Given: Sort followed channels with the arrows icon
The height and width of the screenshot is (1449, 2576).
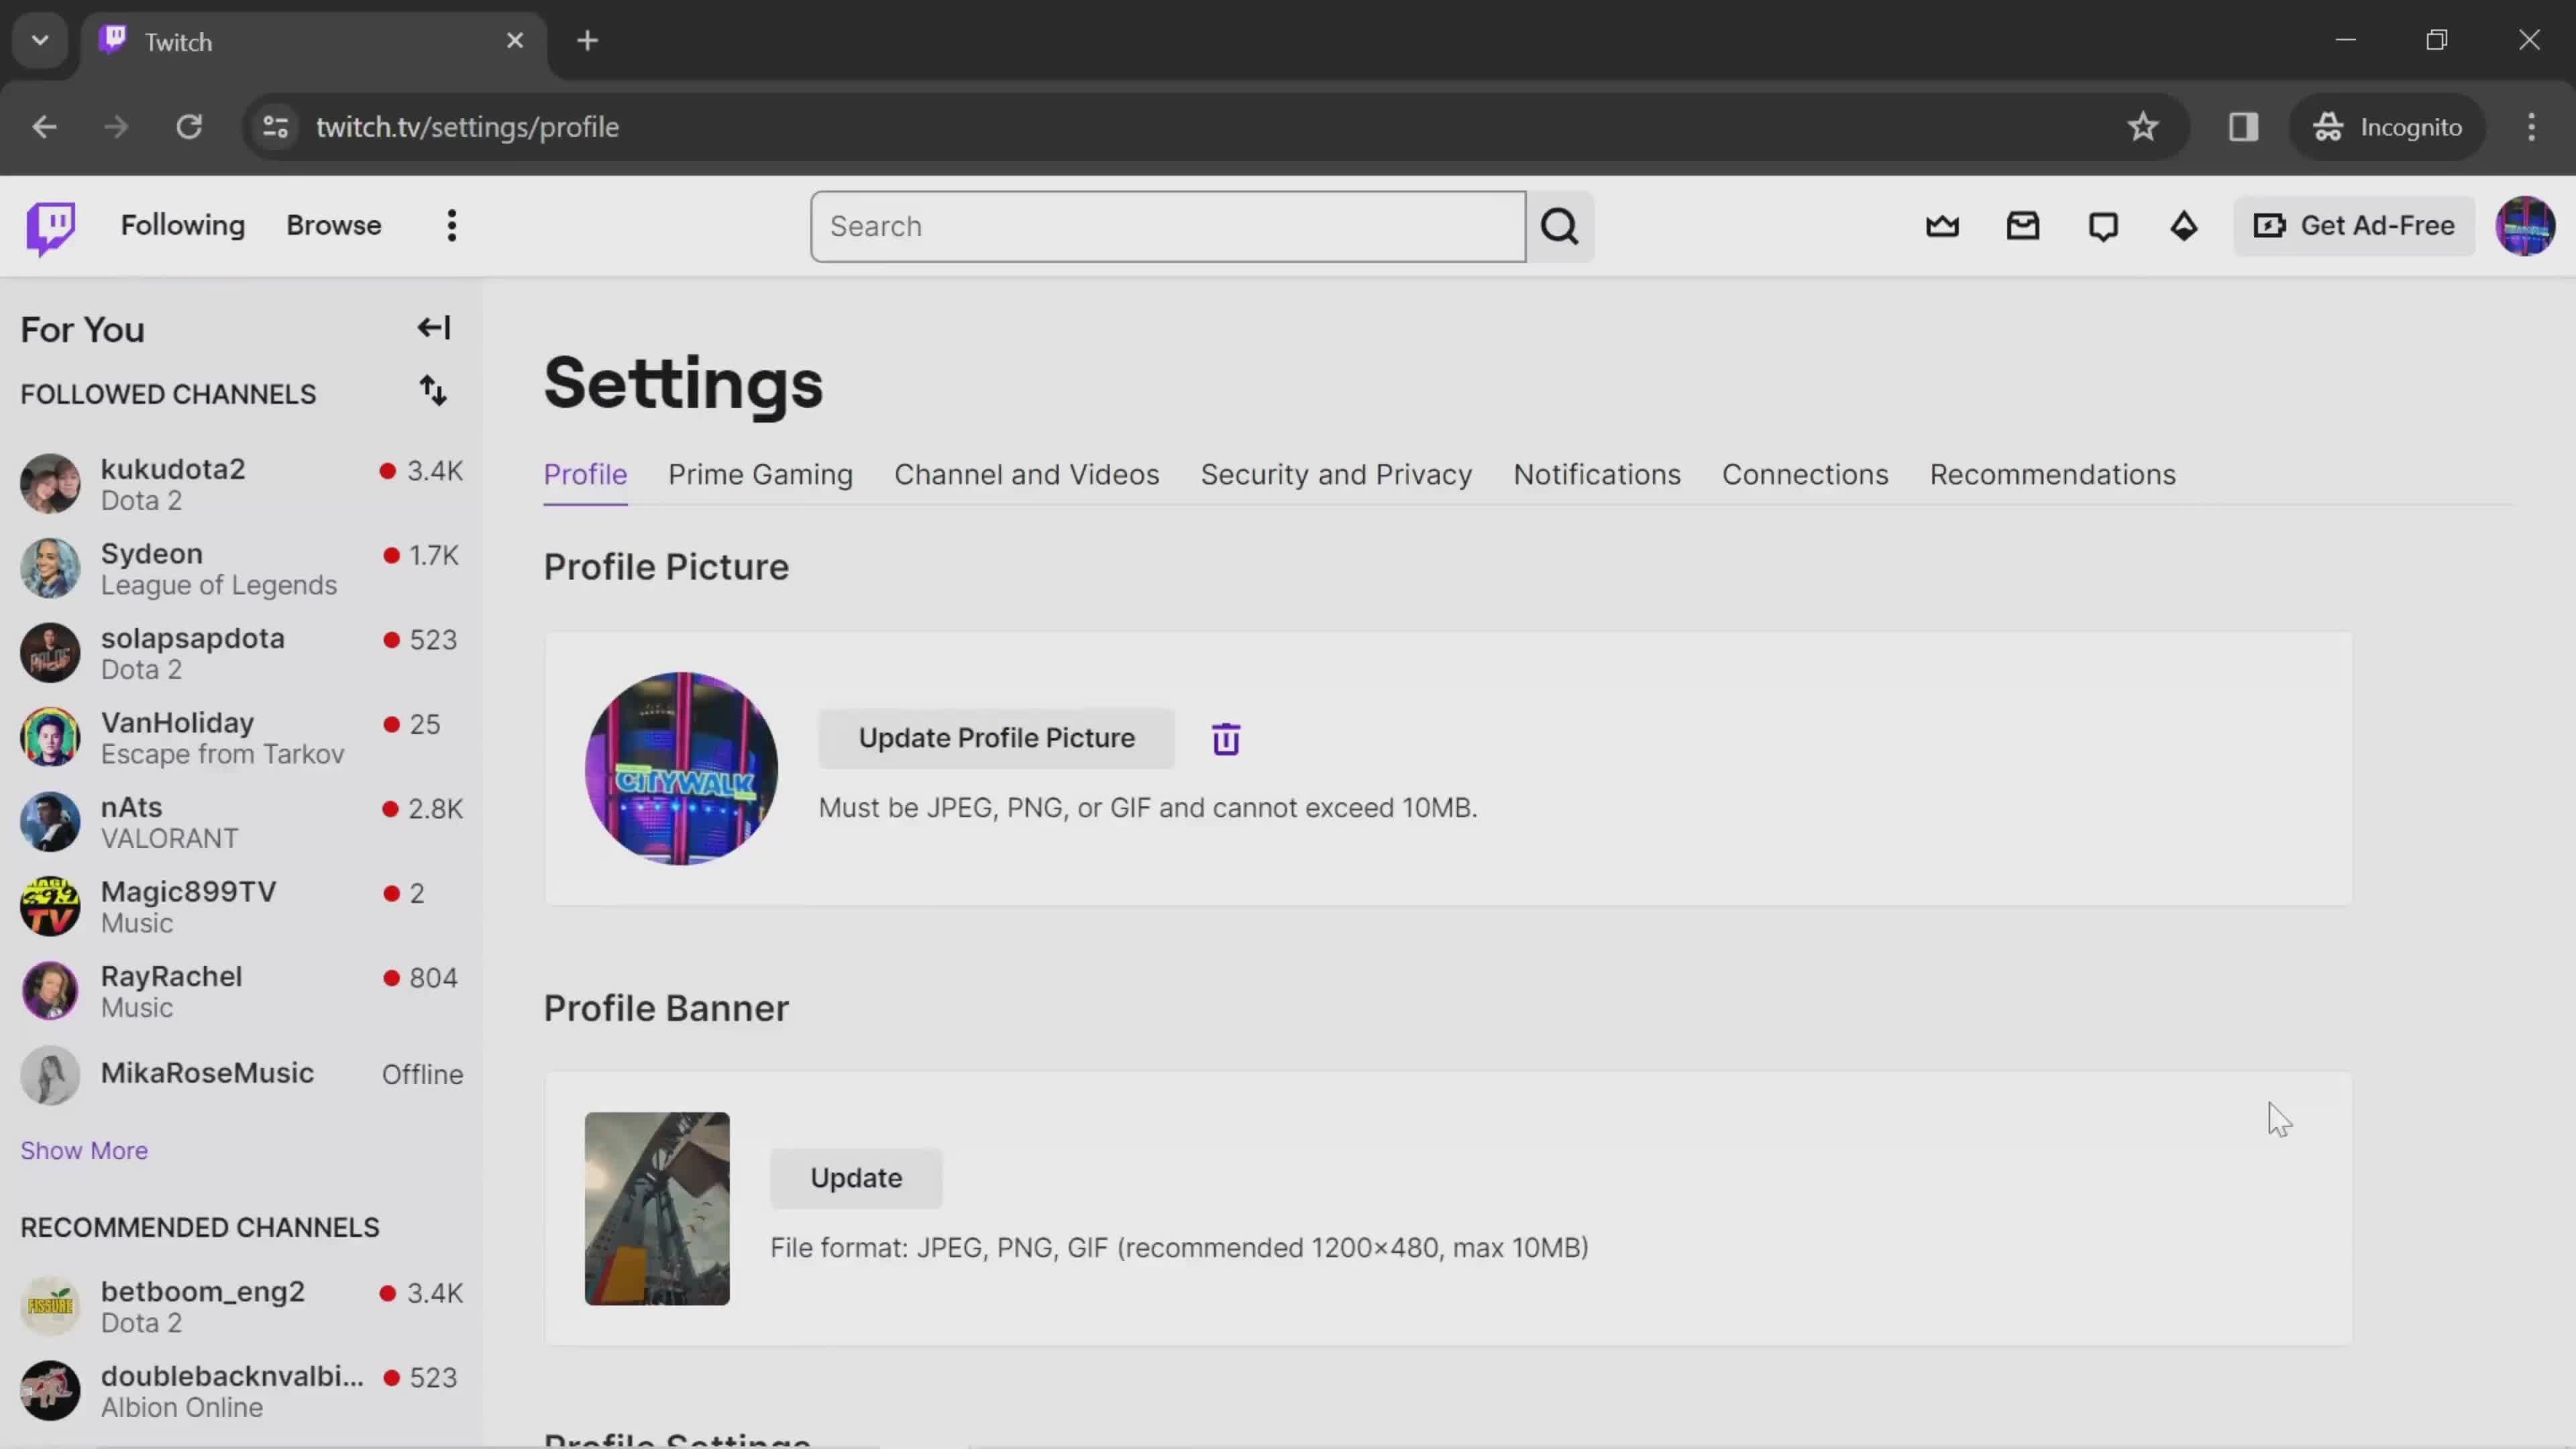Looking at the screenshot, I should tap(433, 391).
